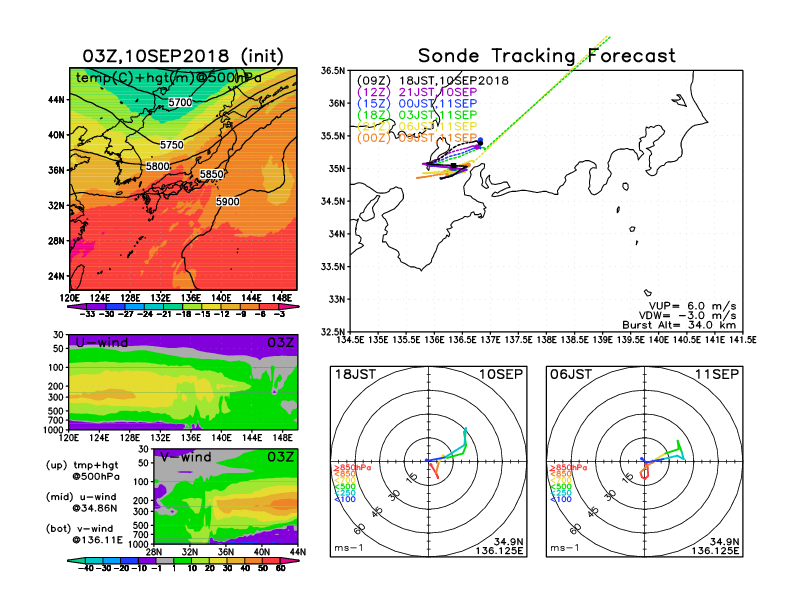Click the "148E" label under 500hPa map
Image resolution: width=792 pixels, height=612 pixels.
click(282, 298)
